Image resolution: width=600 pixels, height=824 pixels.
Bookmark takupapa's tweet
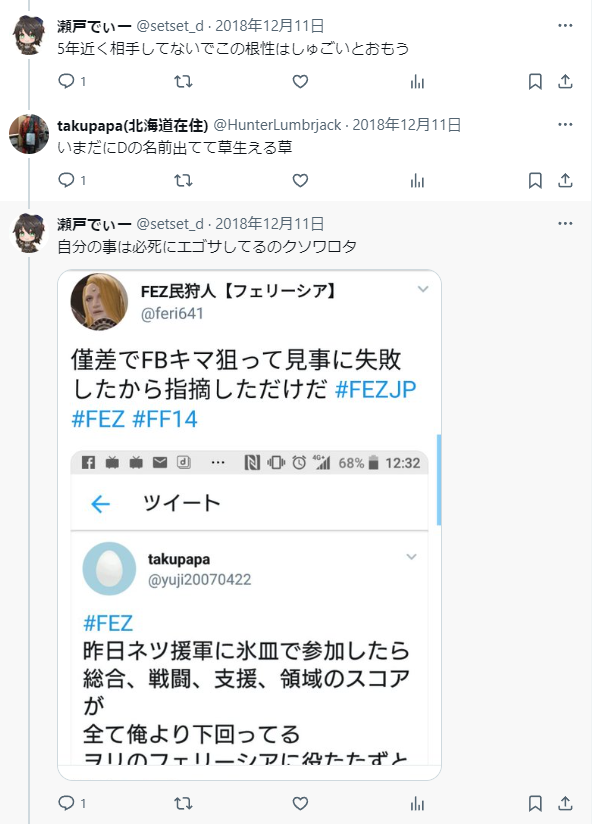click(x=535, y=180)
